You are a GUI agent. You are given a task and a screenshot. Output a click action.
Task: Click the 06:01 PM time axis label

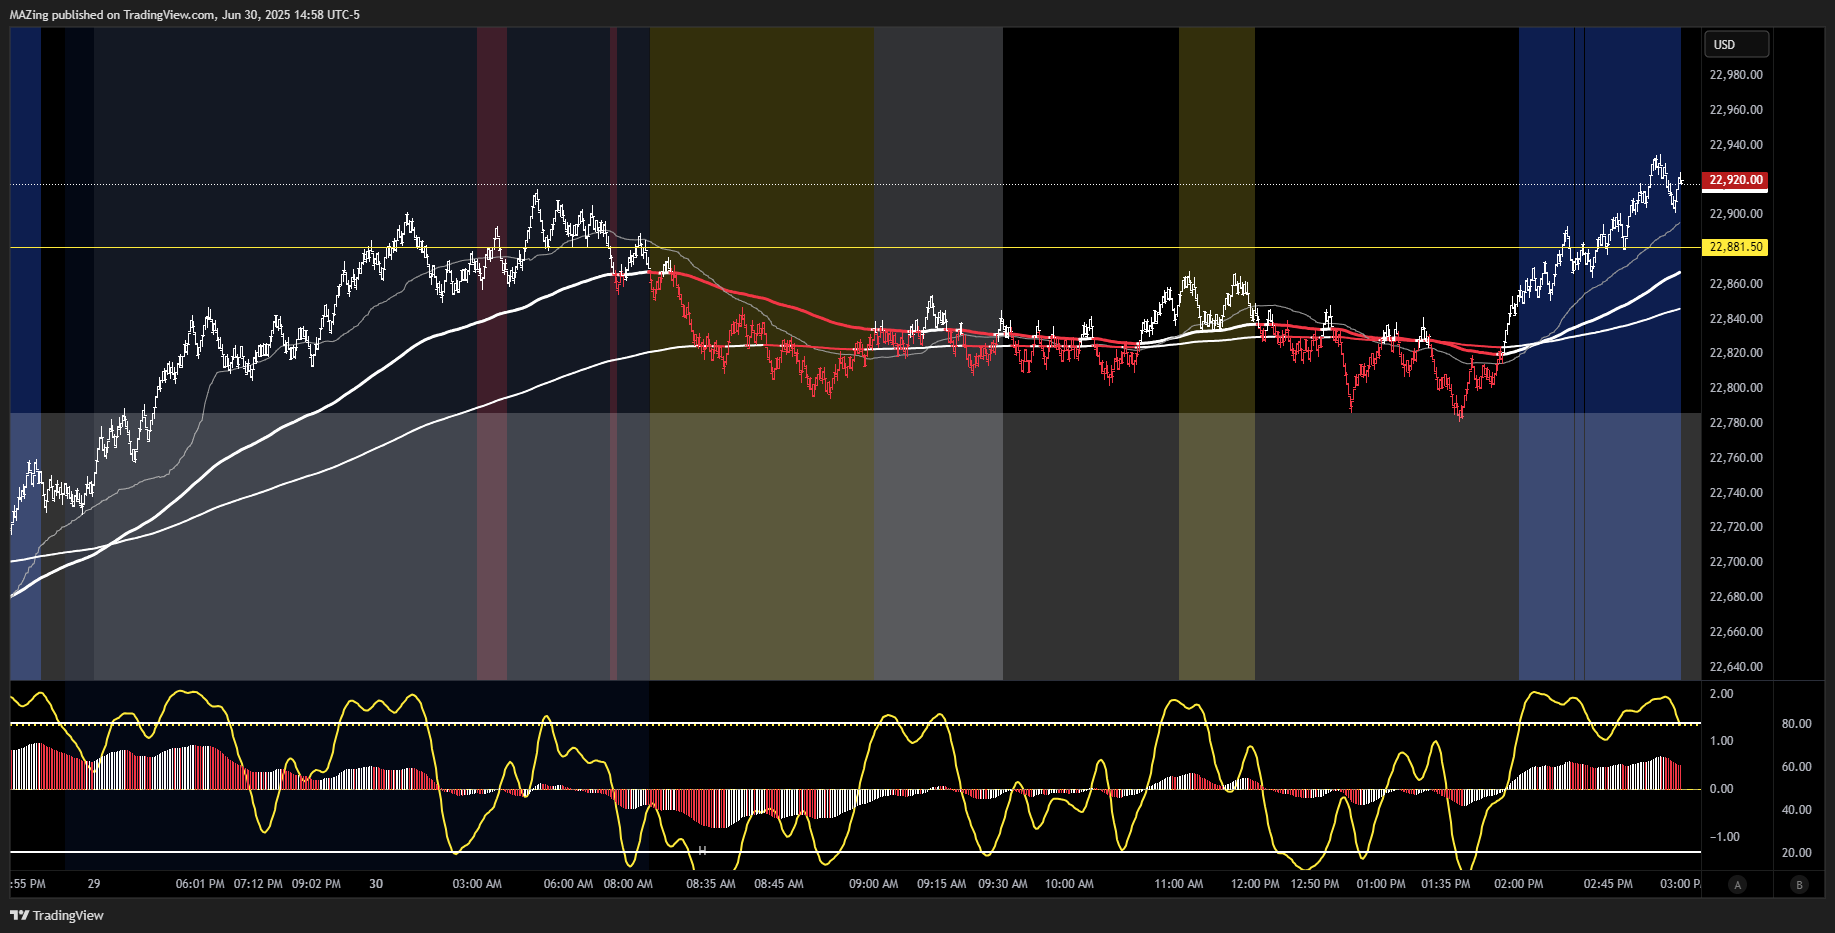(x=200, y=884)
